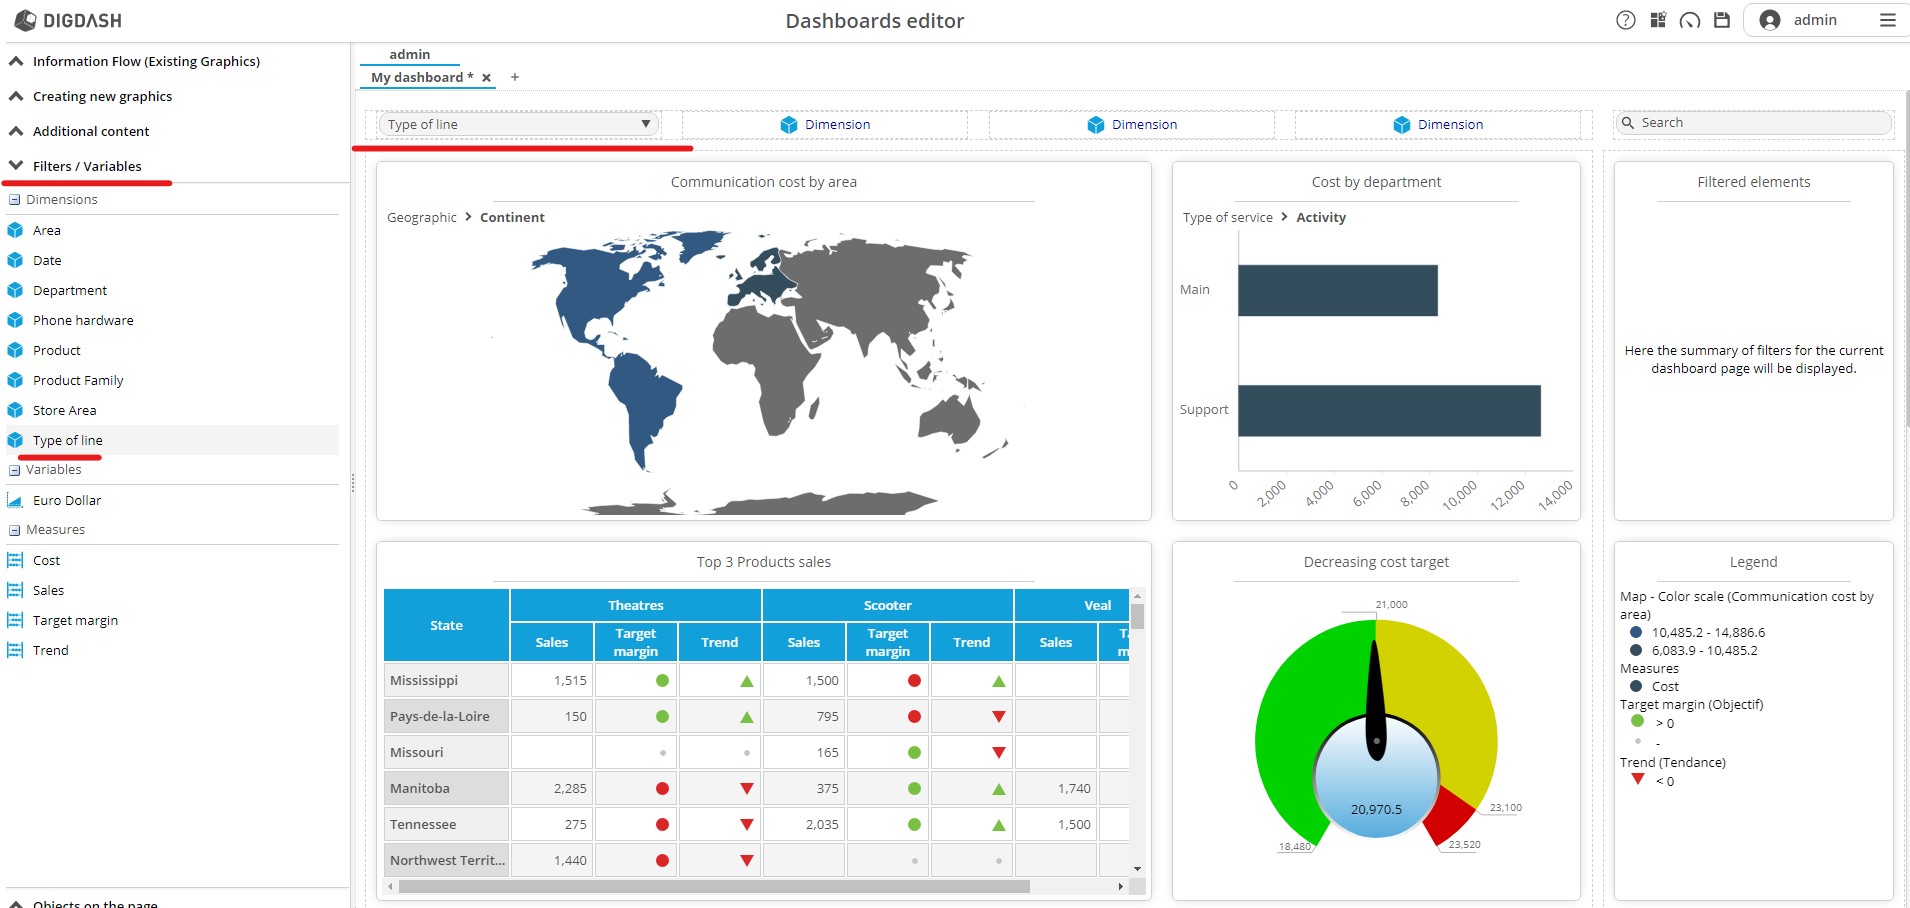Expand the Creating new graphics section

[102, 96]
